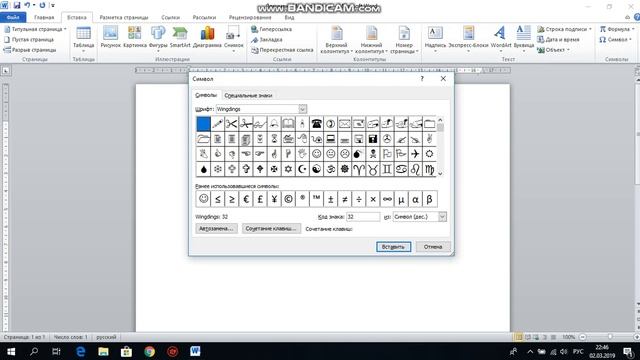Image resolution: width=640 pixels, height=360 pixels.
Task: Open the Рассылки ribbon tab
Action: click(x=204, y=18)
